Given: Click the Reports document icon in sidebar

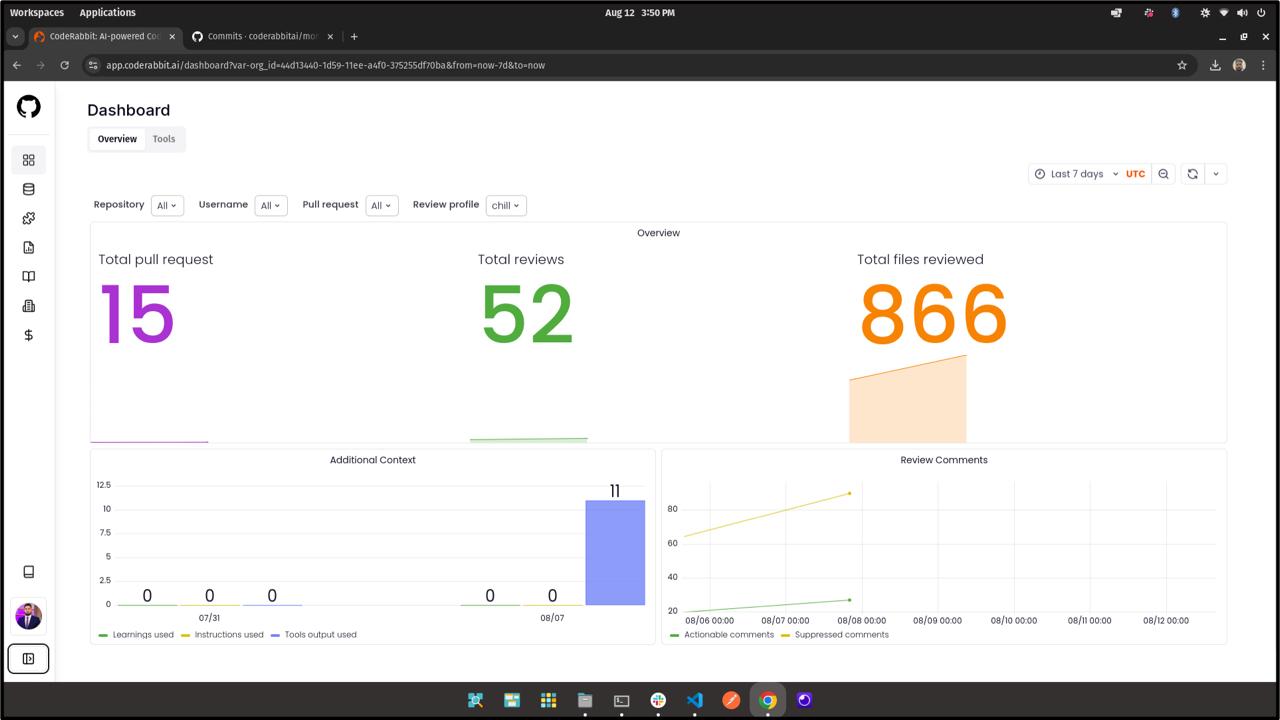Looking at the screenshot, I should pyautogui.click(x=28, y=247).
